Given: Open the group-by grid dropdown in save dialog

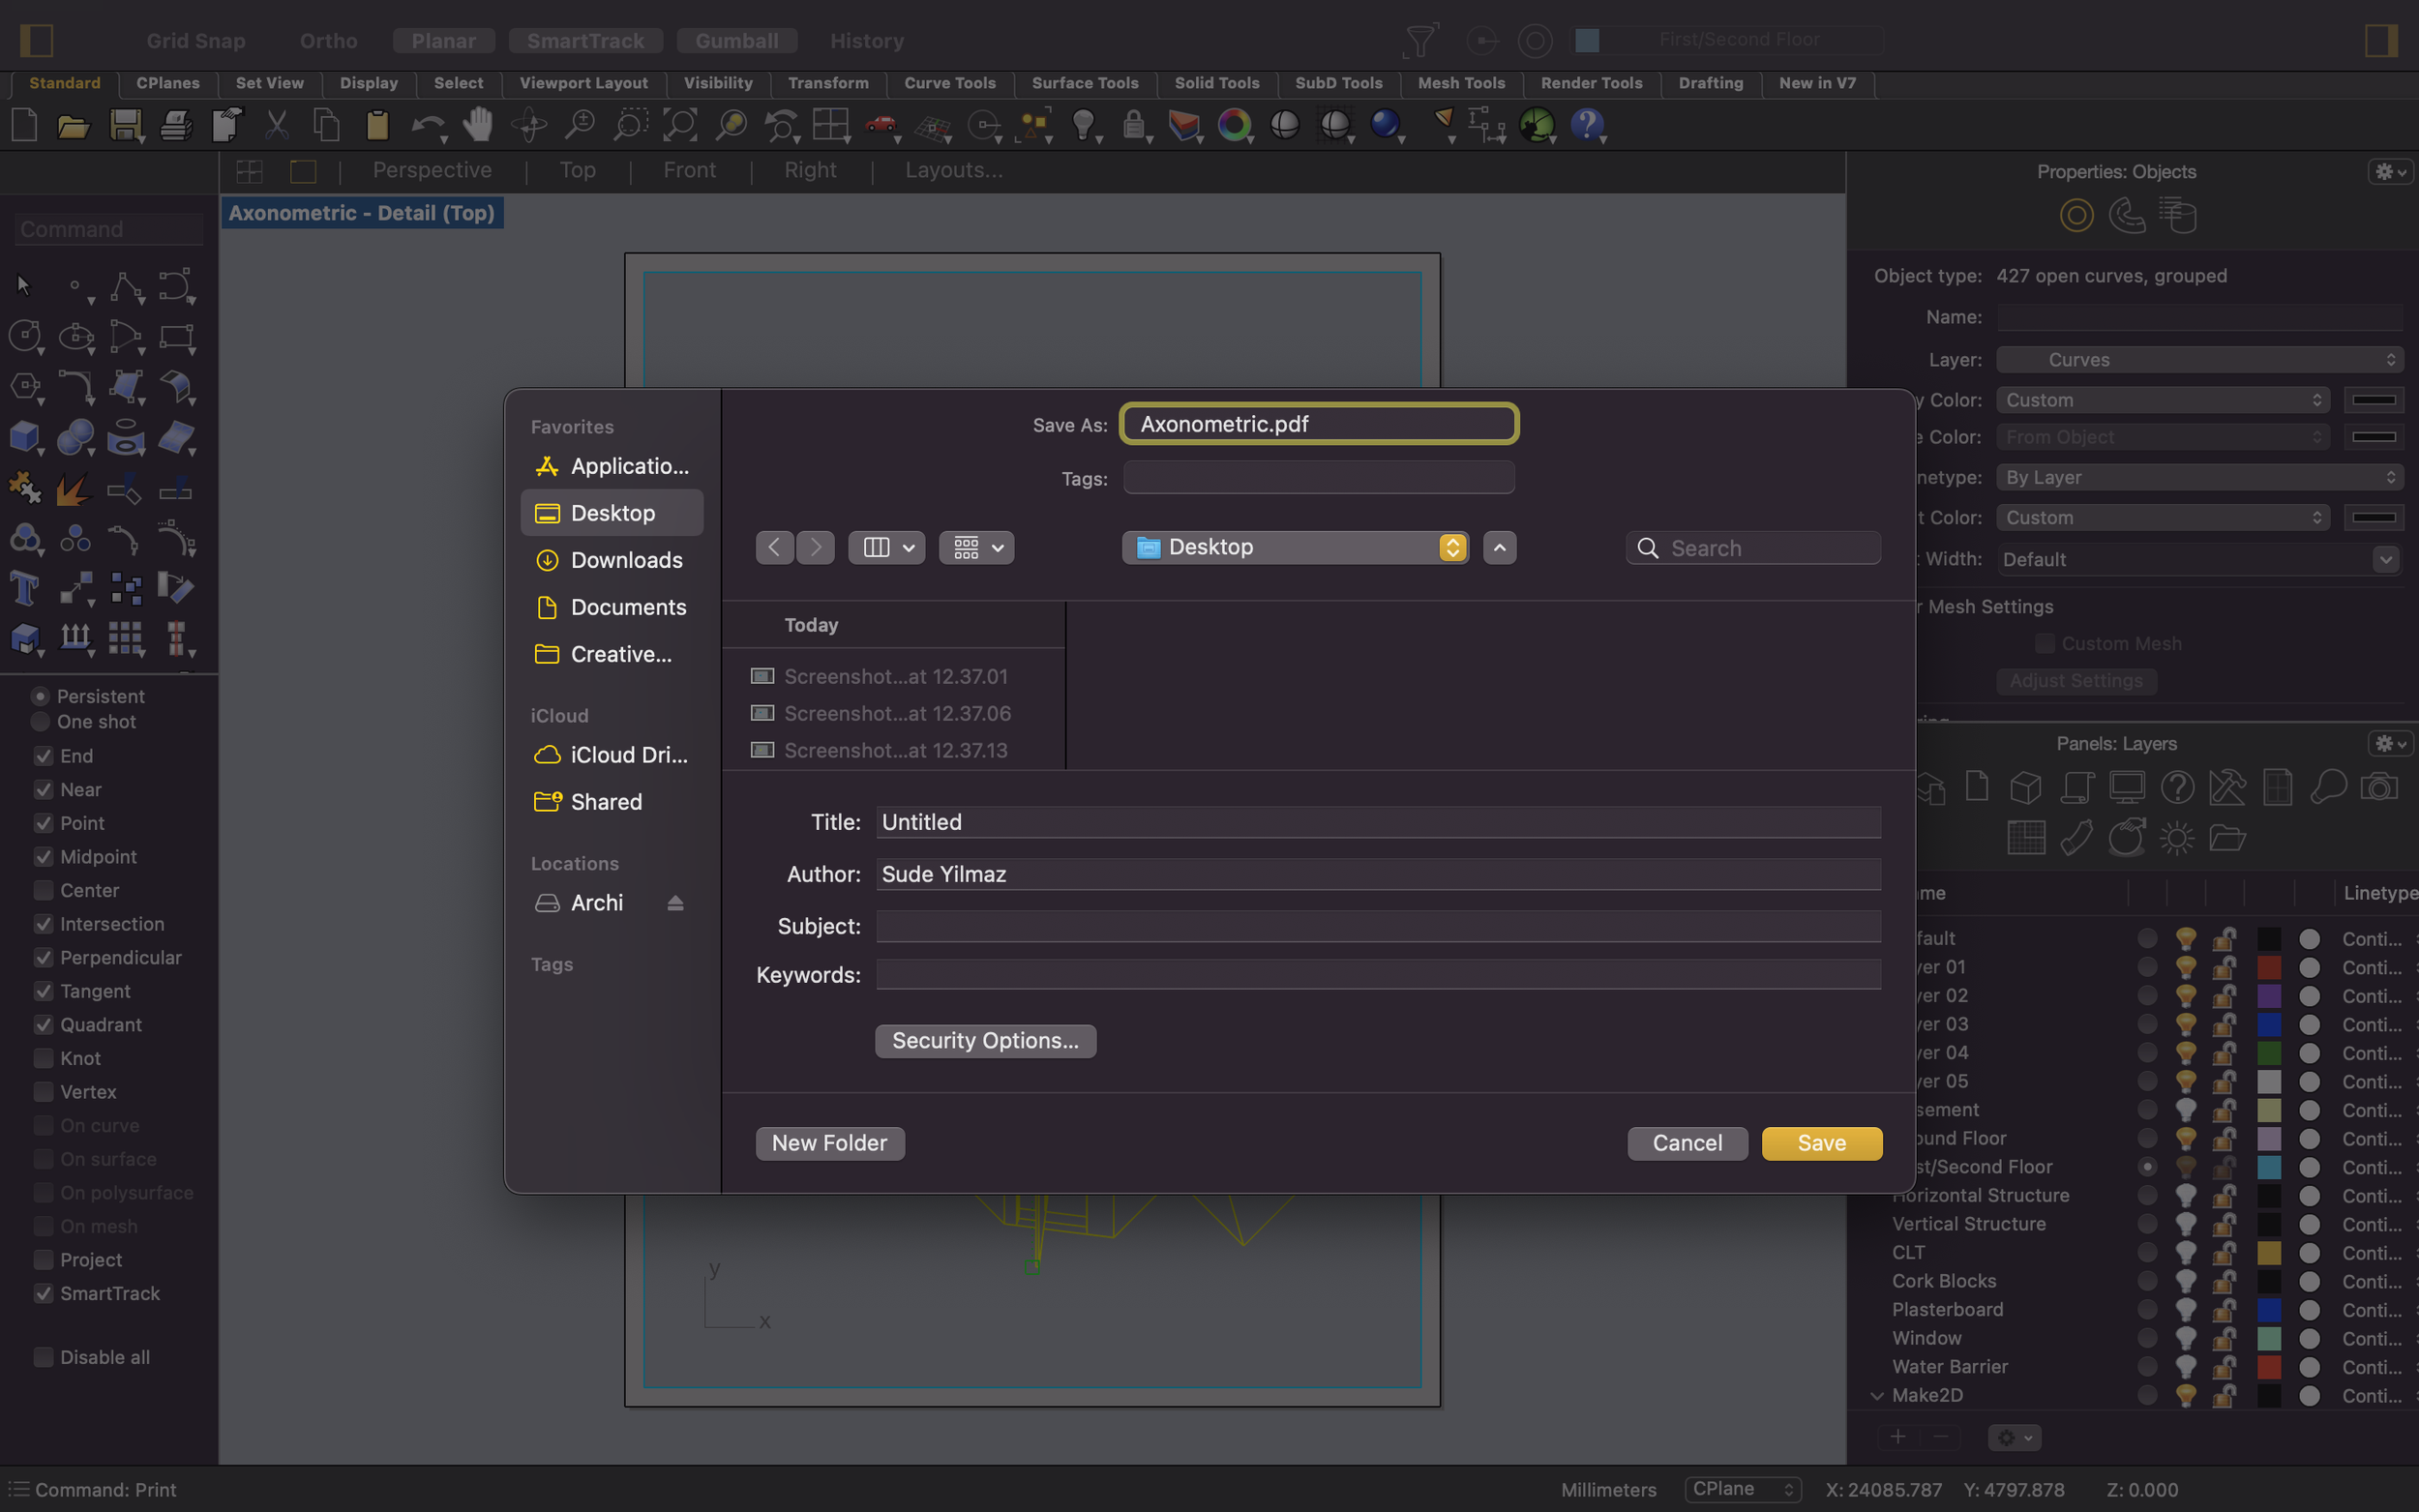Looking at the screenshot, I should point(976,547).
